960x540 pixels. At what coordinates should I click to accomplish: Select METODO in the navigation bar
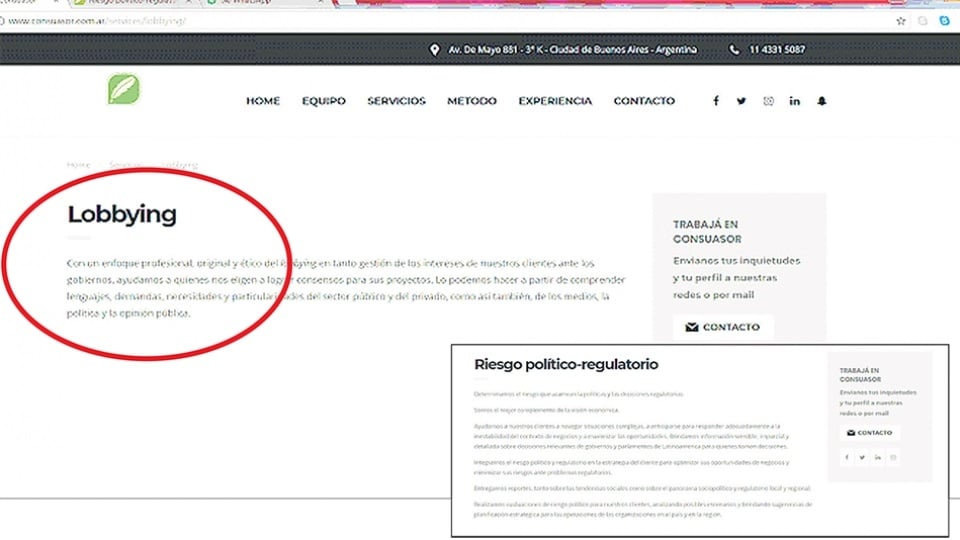(472, 101)
